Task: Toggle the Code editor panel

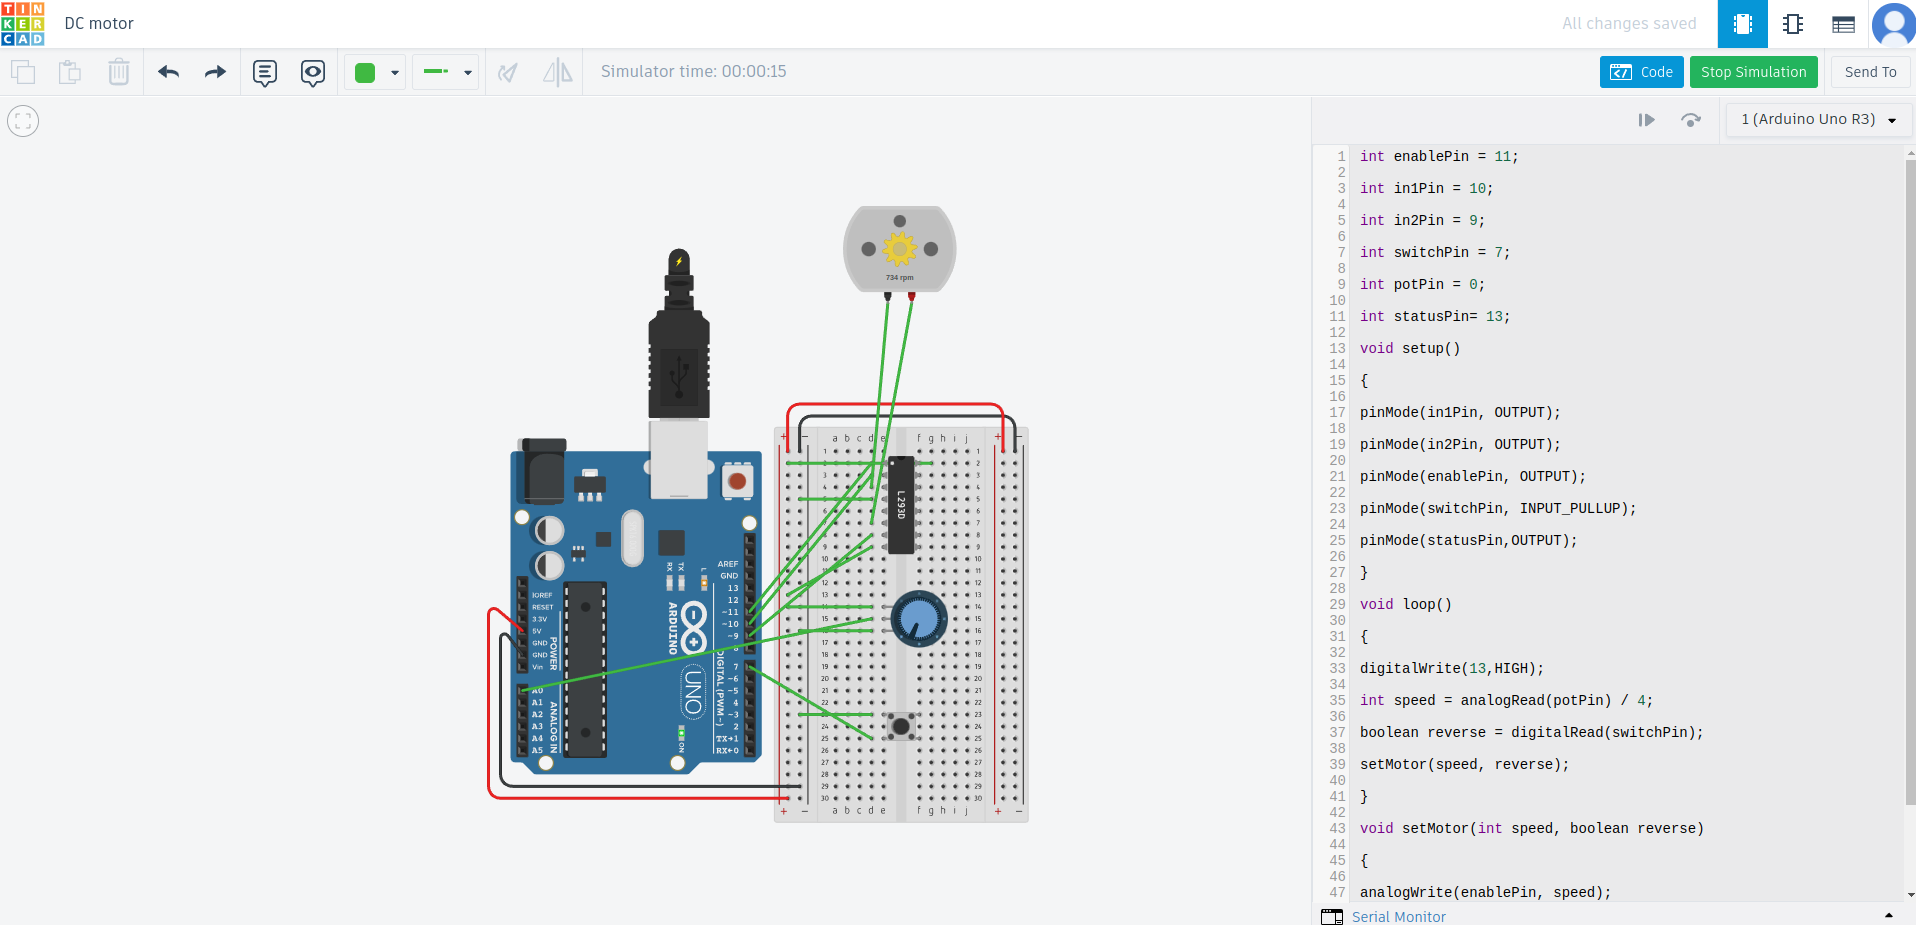Action: 1642,72
